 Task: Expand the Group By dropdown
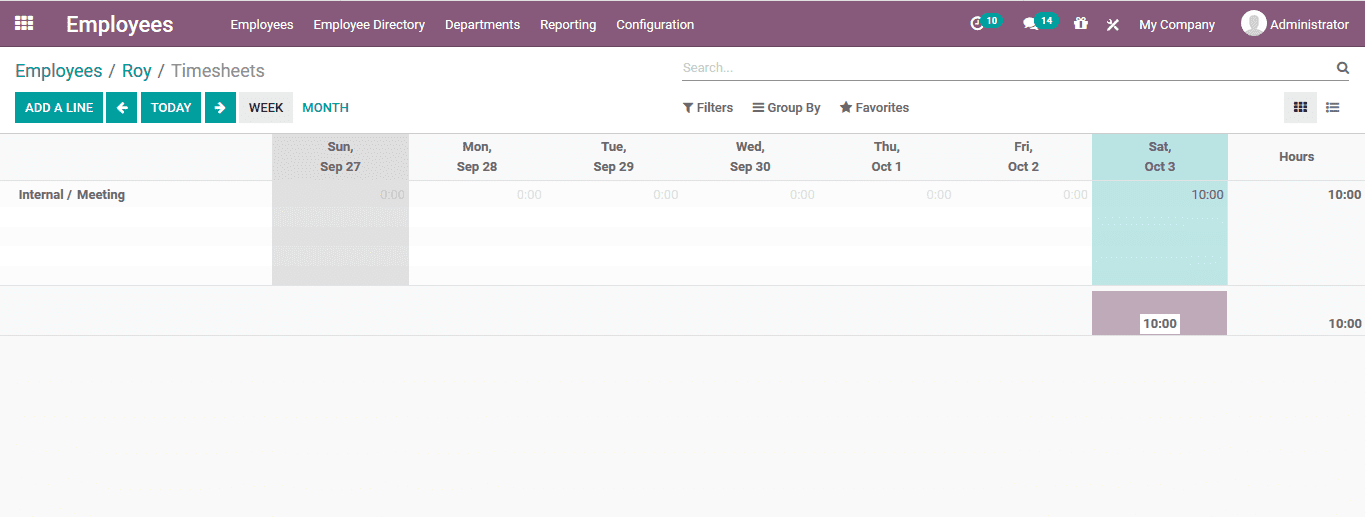[787, 108]
